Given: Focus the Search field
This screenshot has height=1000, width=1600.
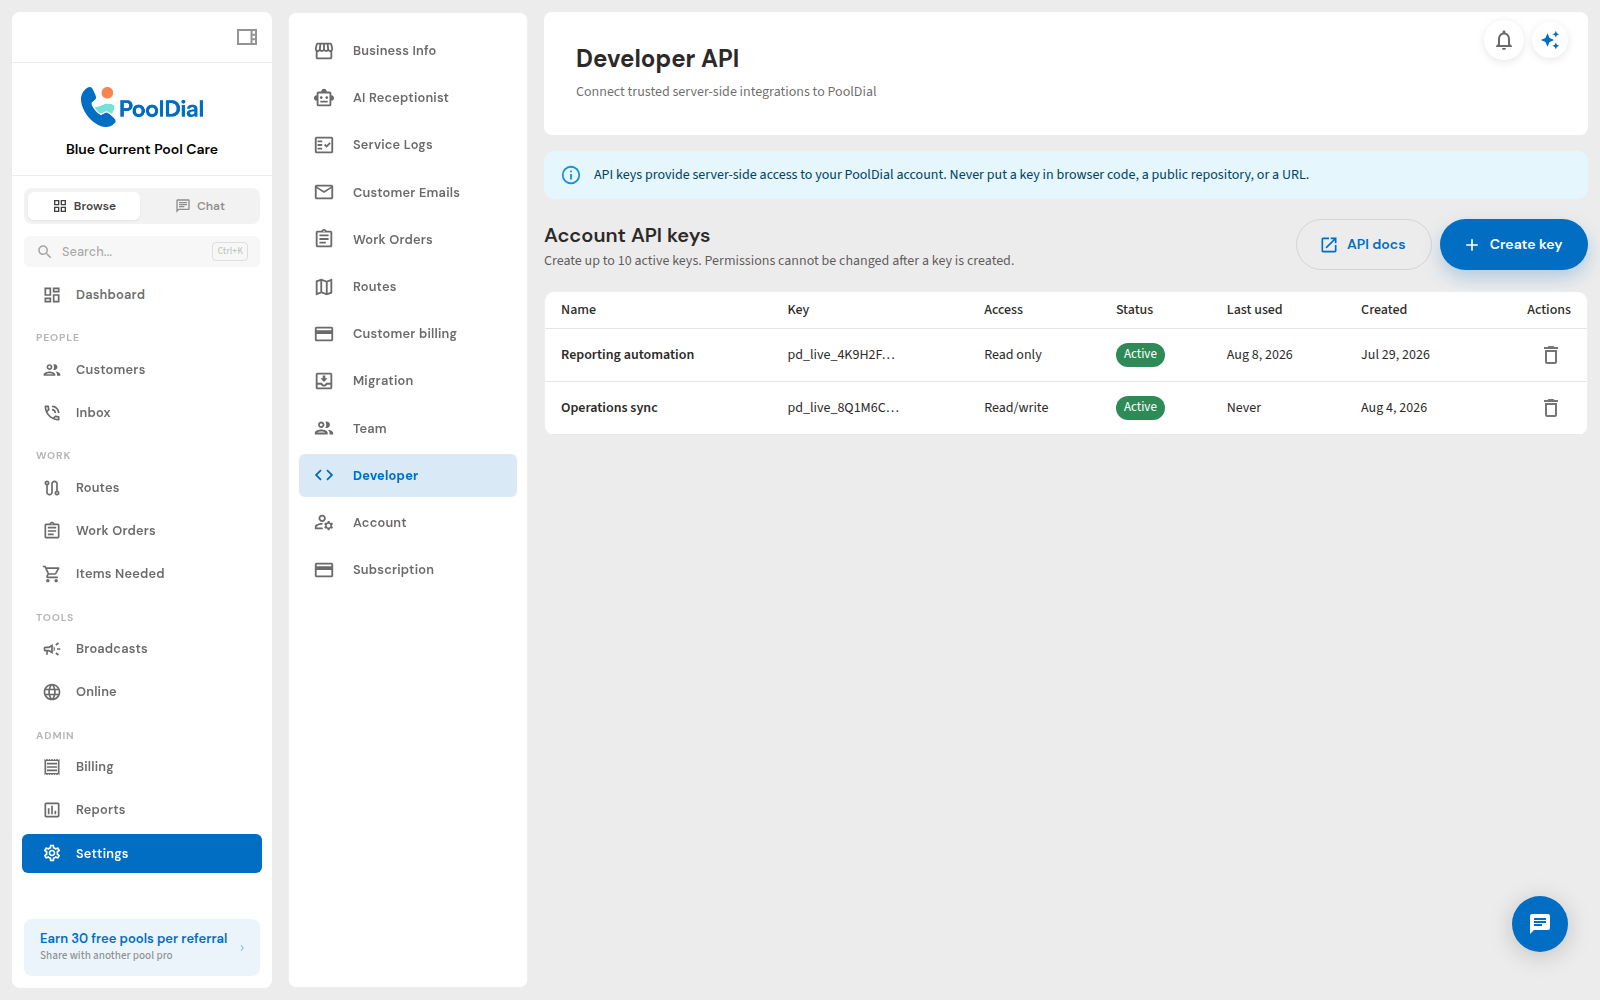Looking at the screenshot, I should tap(142, 252).
